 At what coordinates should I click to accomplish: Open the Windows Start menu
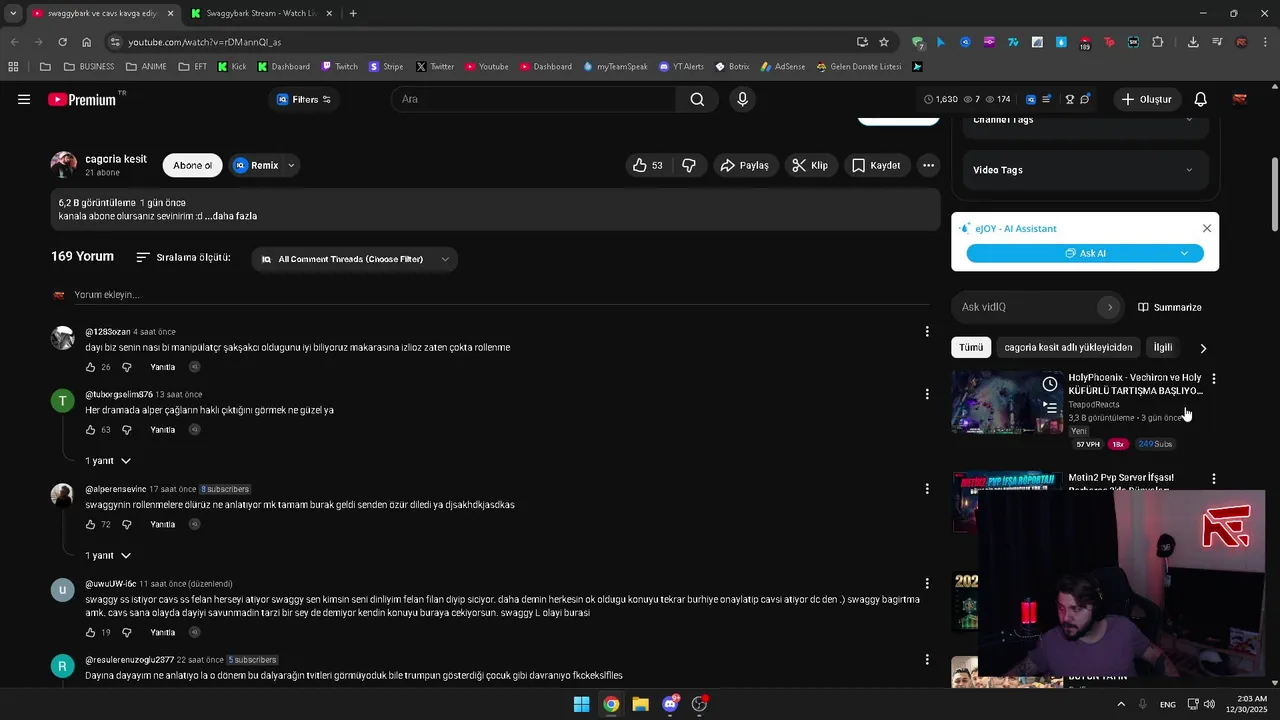(581, 704)
